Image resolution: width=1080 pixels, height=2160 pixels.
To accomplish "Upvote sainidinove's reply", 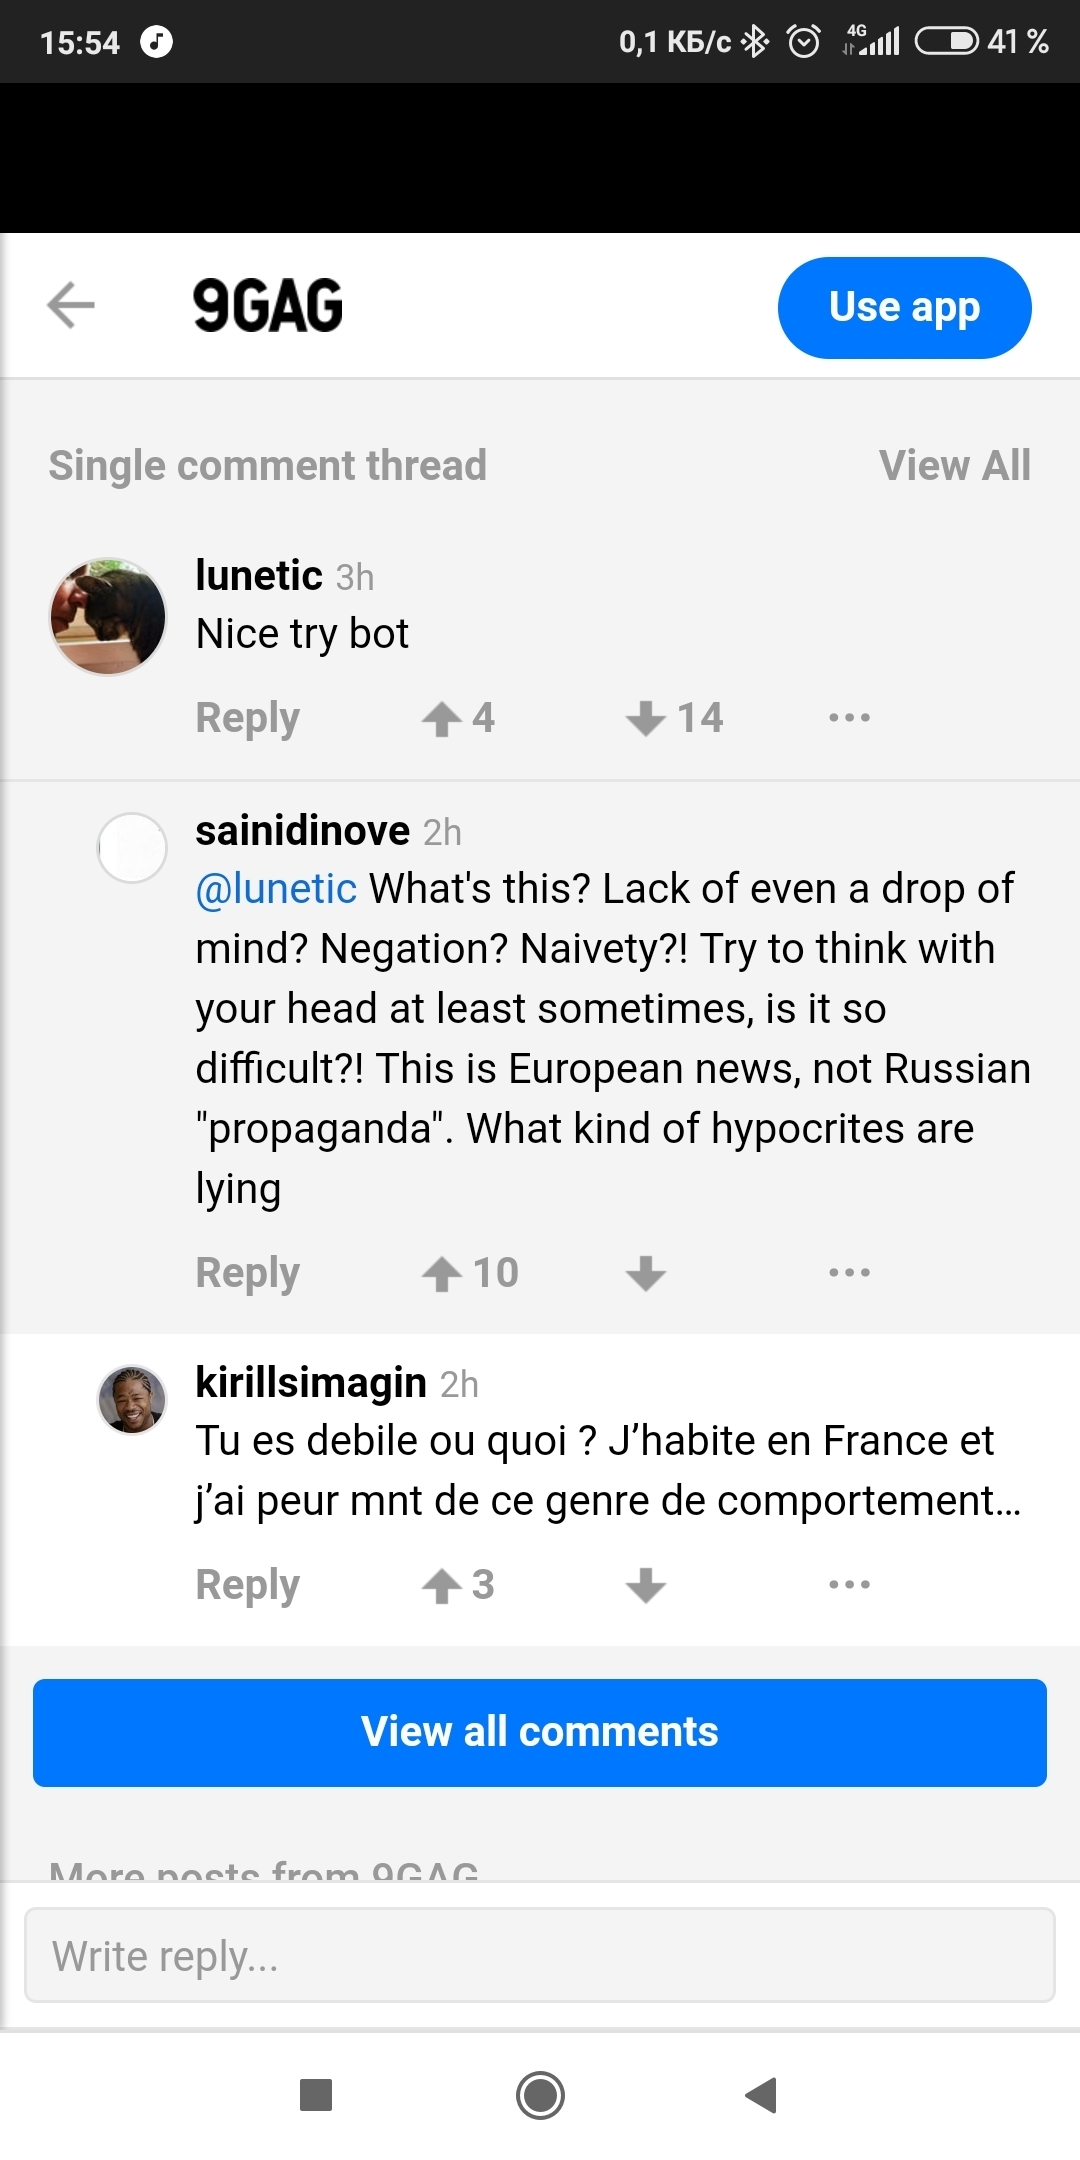I will tap(442, 1273).
